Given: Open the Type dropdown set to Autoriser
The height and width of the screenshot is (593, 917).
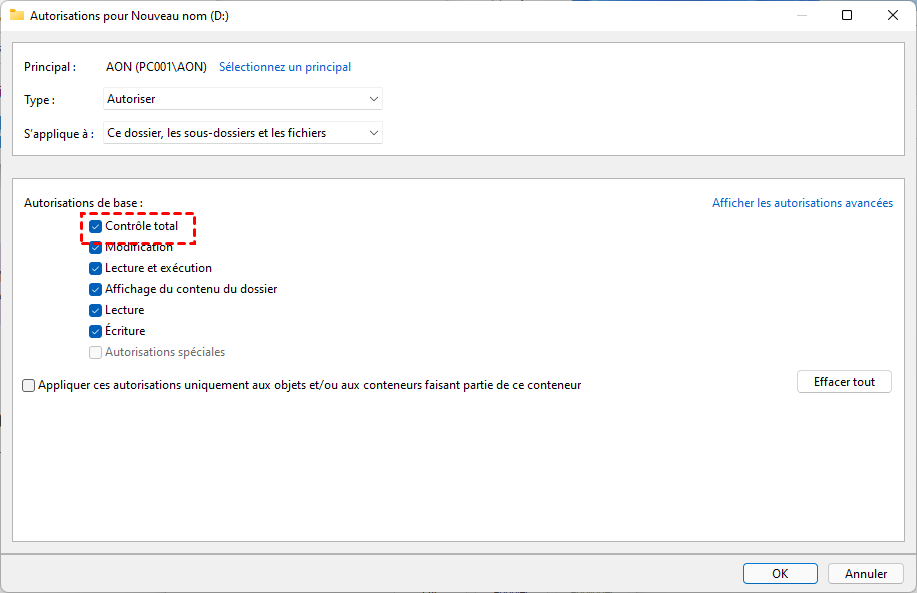Looking at the screenshot, I should click(243, 99).
